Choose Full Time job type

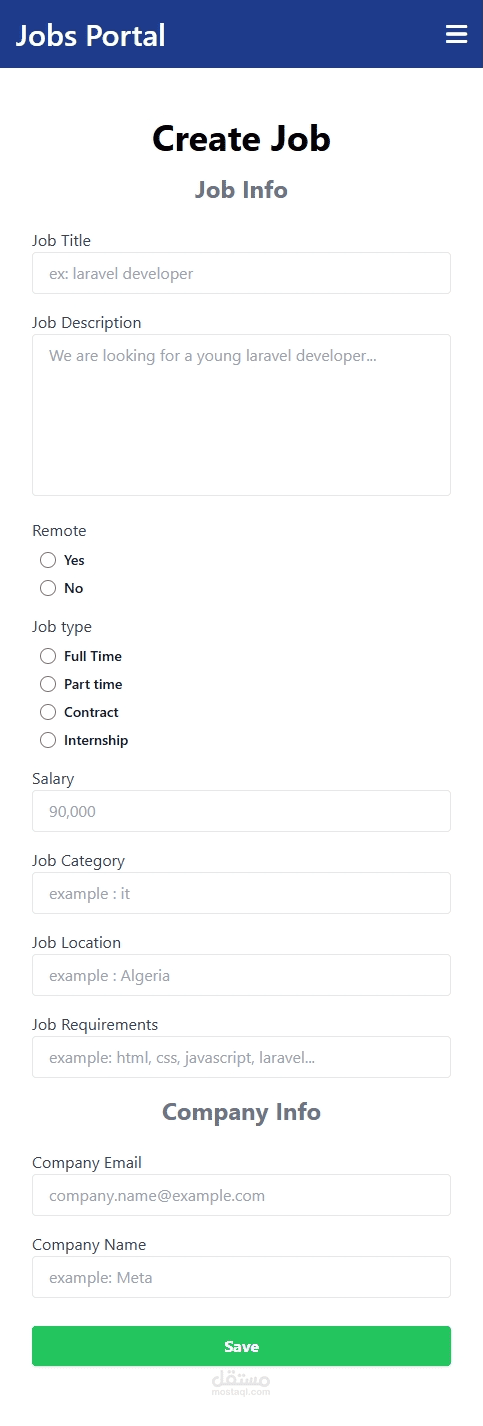pyautogui.click(x=48, y=656)
